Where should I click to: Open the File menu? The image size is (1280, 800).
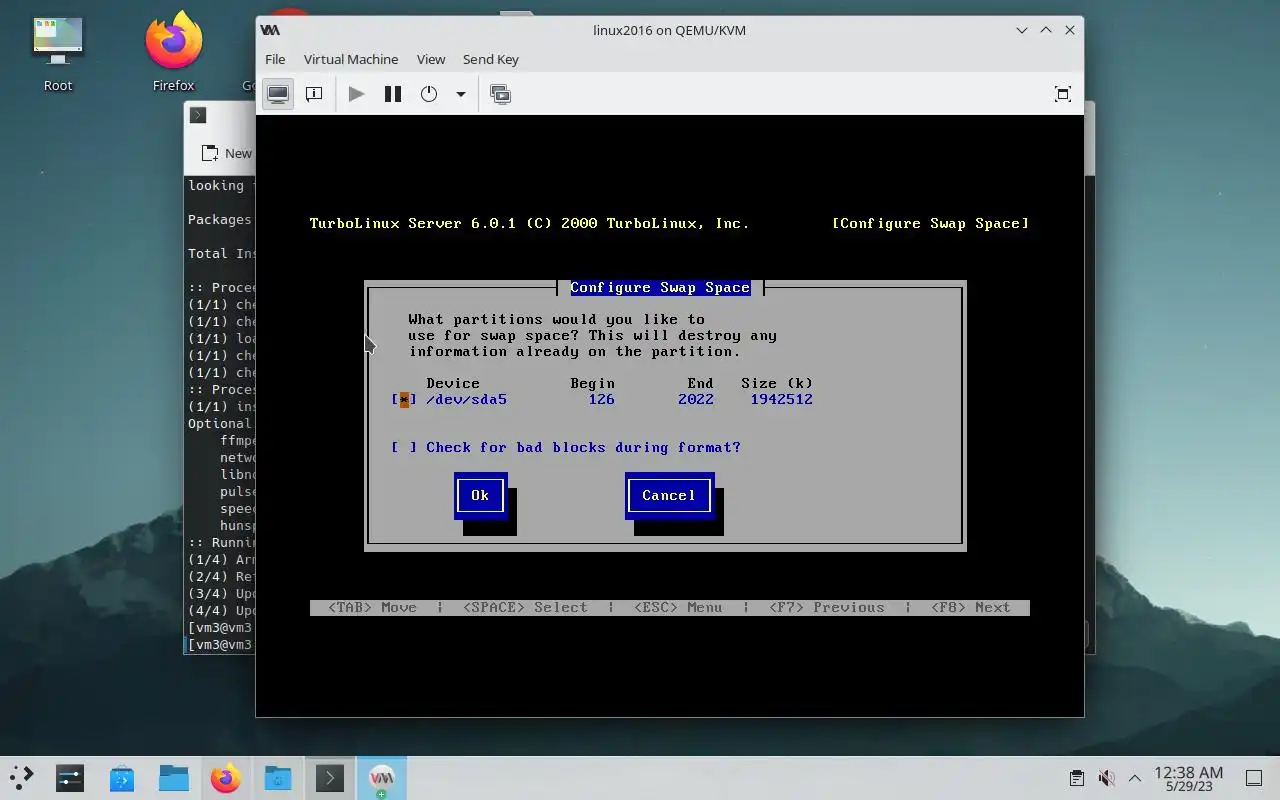pyautogui.click(x=275, y=59)
